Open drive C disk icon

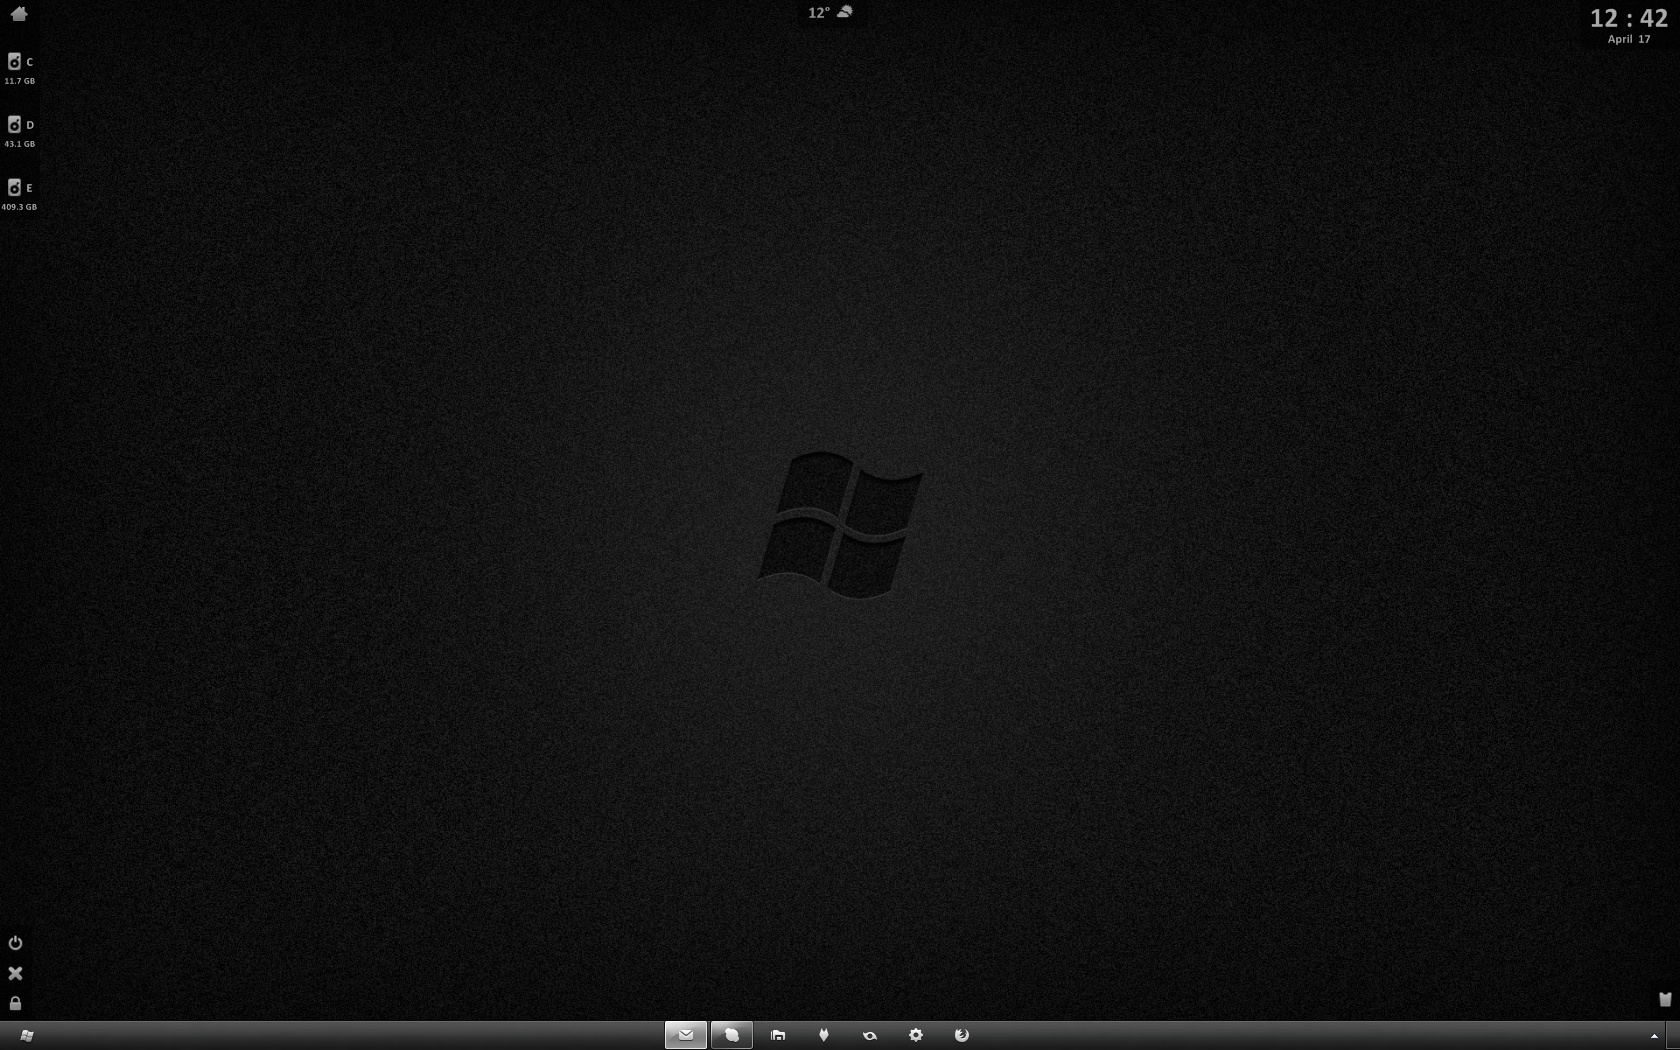point(14,61)
